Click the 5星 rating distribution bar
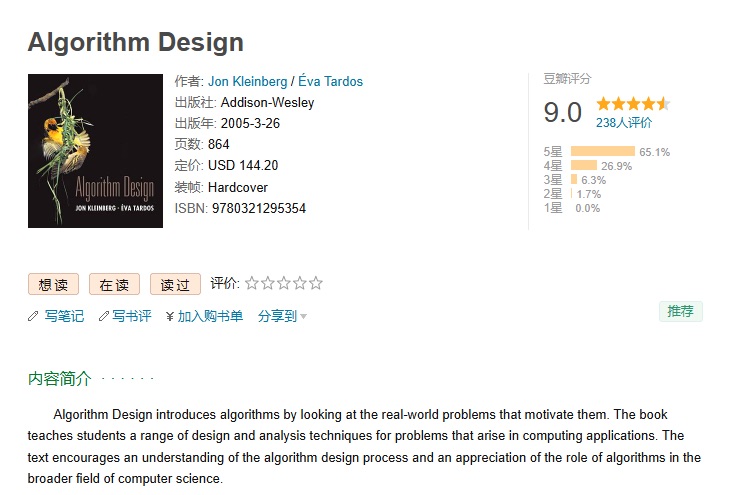 602,152
